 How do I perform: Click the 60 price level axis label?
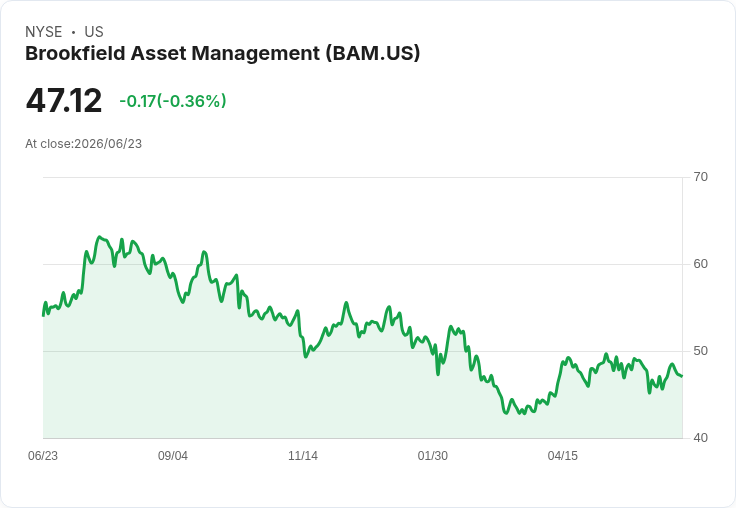pos(700,264)
